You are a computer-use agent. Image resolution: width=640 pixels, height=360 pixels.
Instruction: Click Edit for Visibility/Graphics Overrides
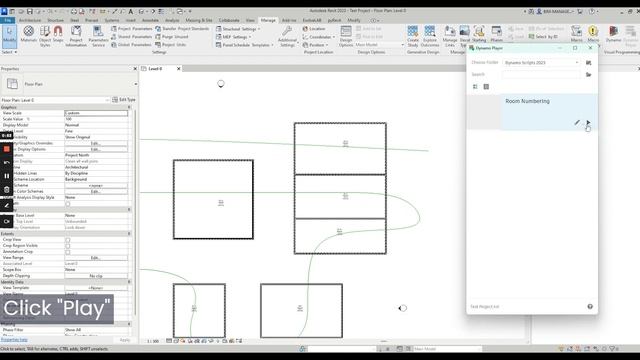pyautogui.click(x=96, y=143)
